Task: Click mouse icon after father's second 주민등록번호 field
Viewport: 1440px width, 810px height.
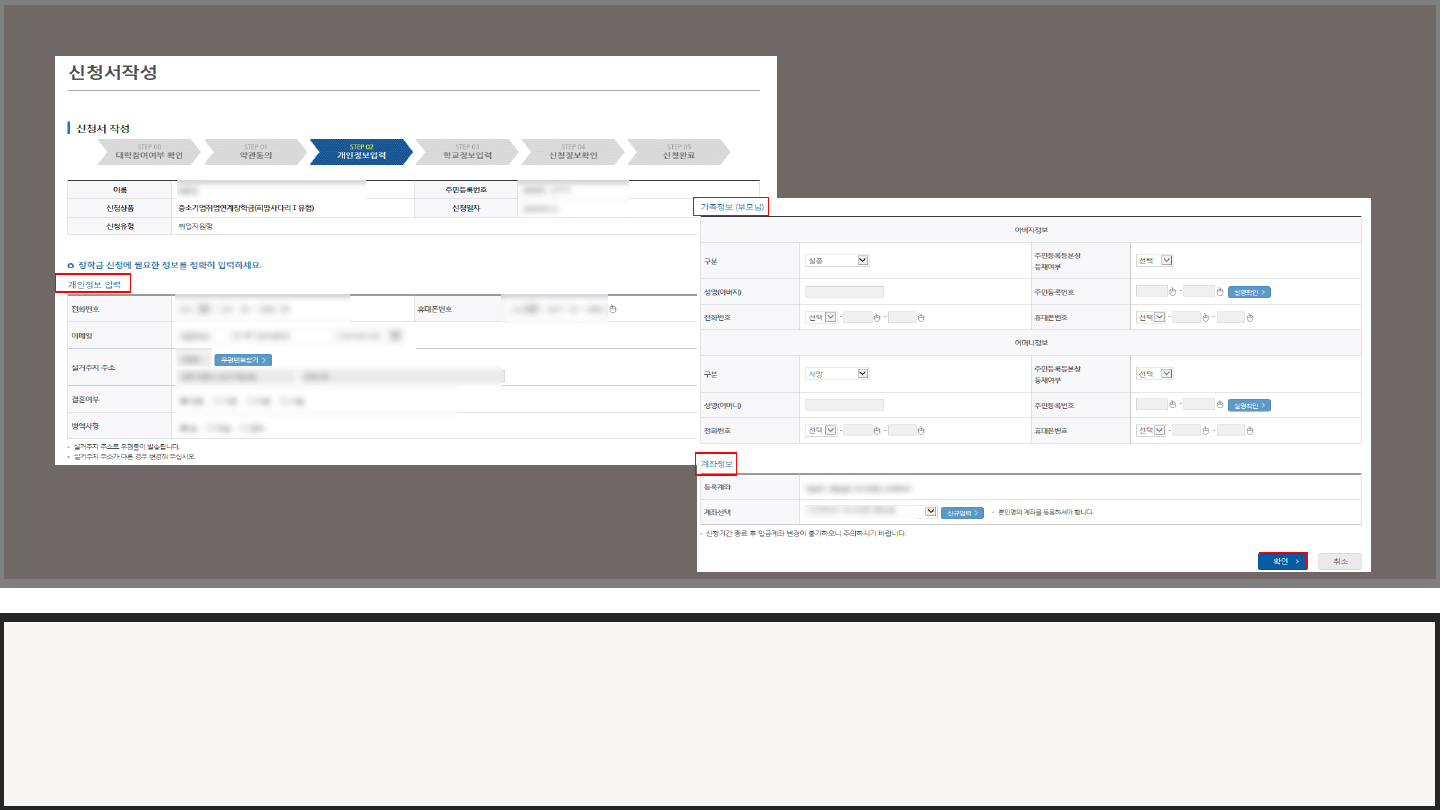Action: [1220, 292]
